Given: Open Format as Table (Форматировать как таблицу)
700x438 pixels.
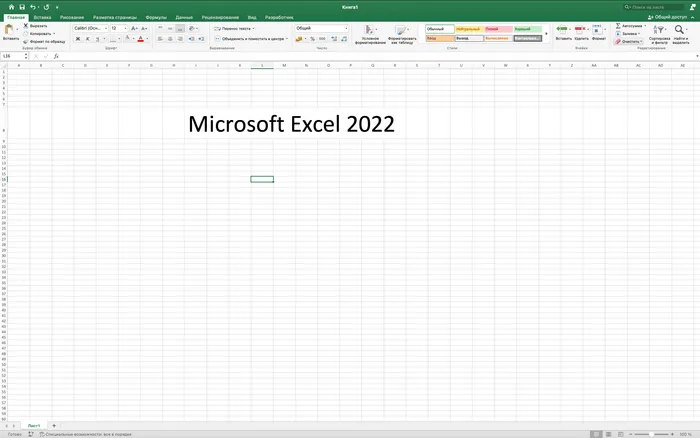Looking at the screenshot, I should pos(402,34).
